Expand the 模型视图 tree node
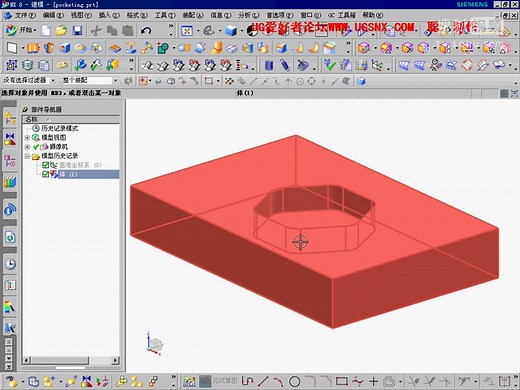This screenshot has width=520, height=390. (27, 137)
